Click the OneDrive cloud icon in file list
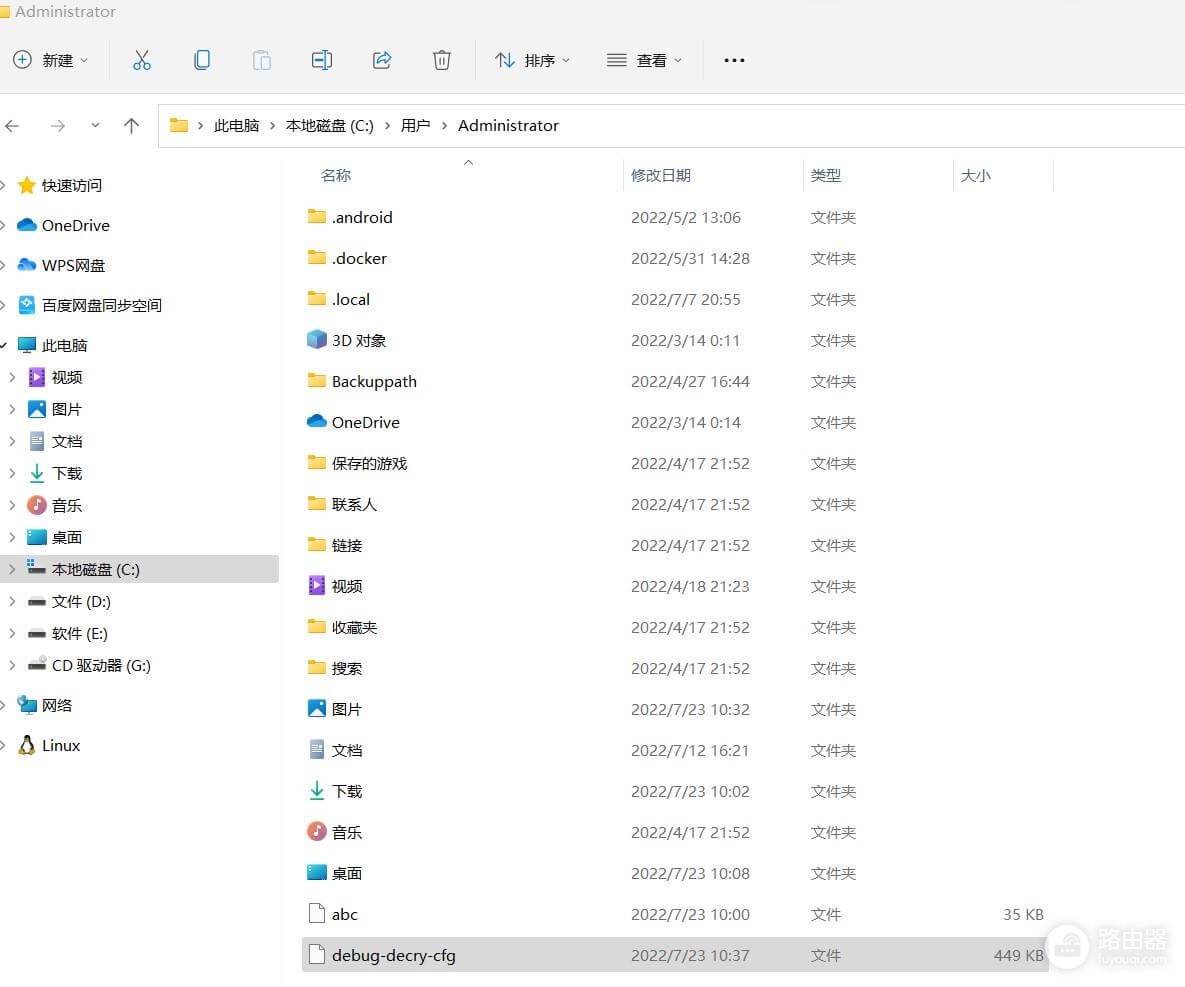This screenshot has height=987, width=1185. click(317, 422)
